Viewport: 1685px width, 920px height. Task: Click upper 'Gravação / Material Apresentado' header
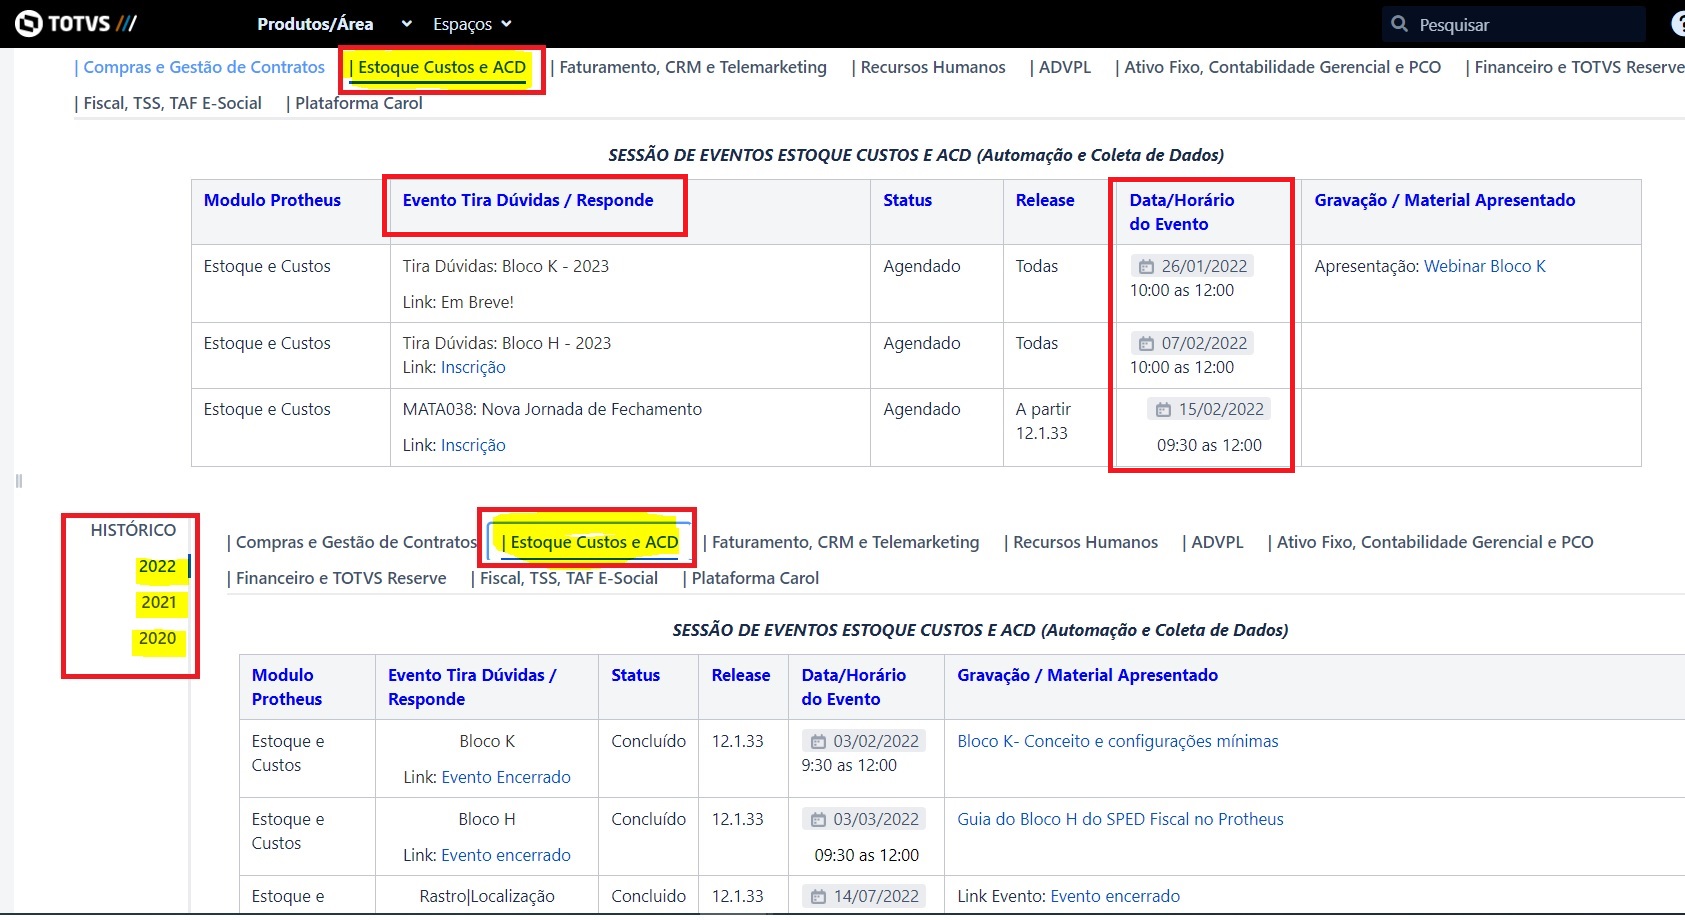pyautogui.click(x=1444, y=200)
